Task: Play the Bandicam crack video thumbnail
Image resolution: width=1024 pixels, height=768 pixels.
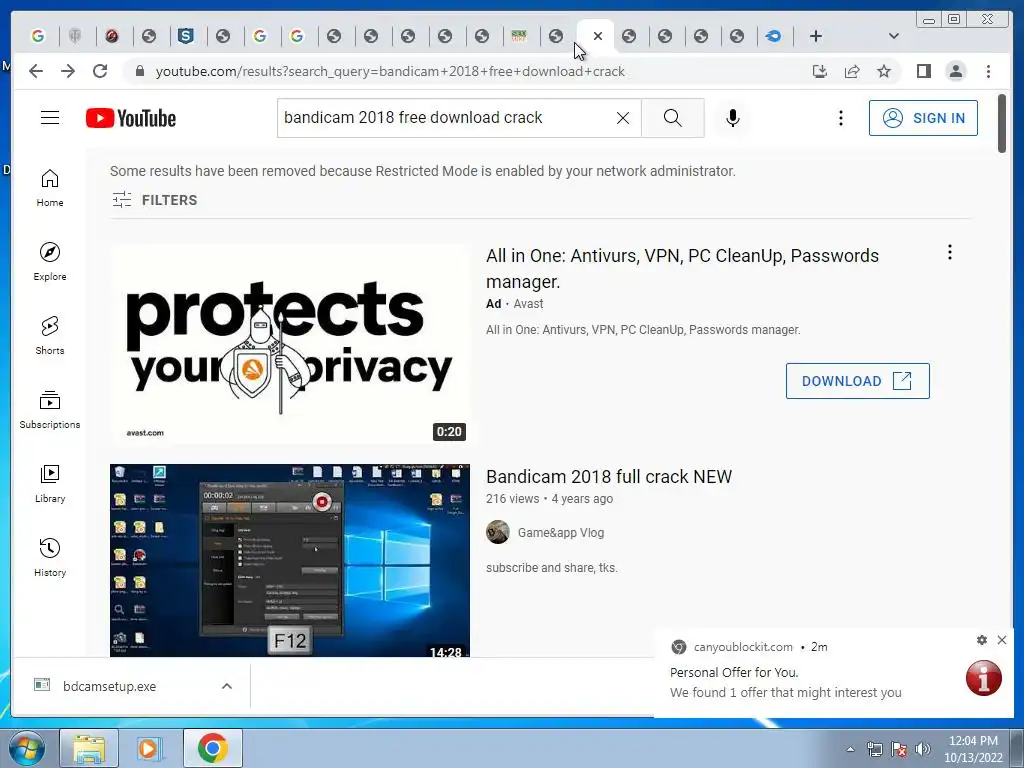Action: point(289,560)
